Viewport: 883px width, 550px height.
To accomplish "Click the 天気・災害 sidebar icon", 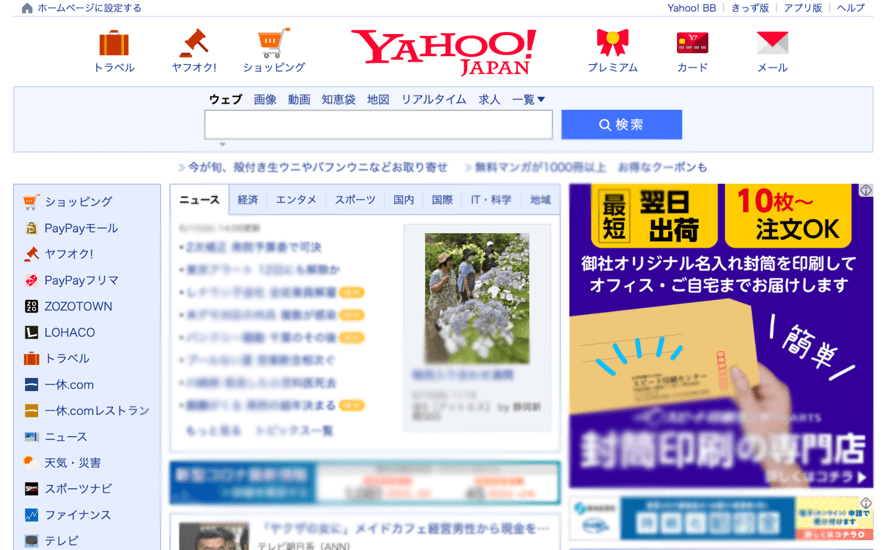I will pyautogui.click(x=31, y=463).
